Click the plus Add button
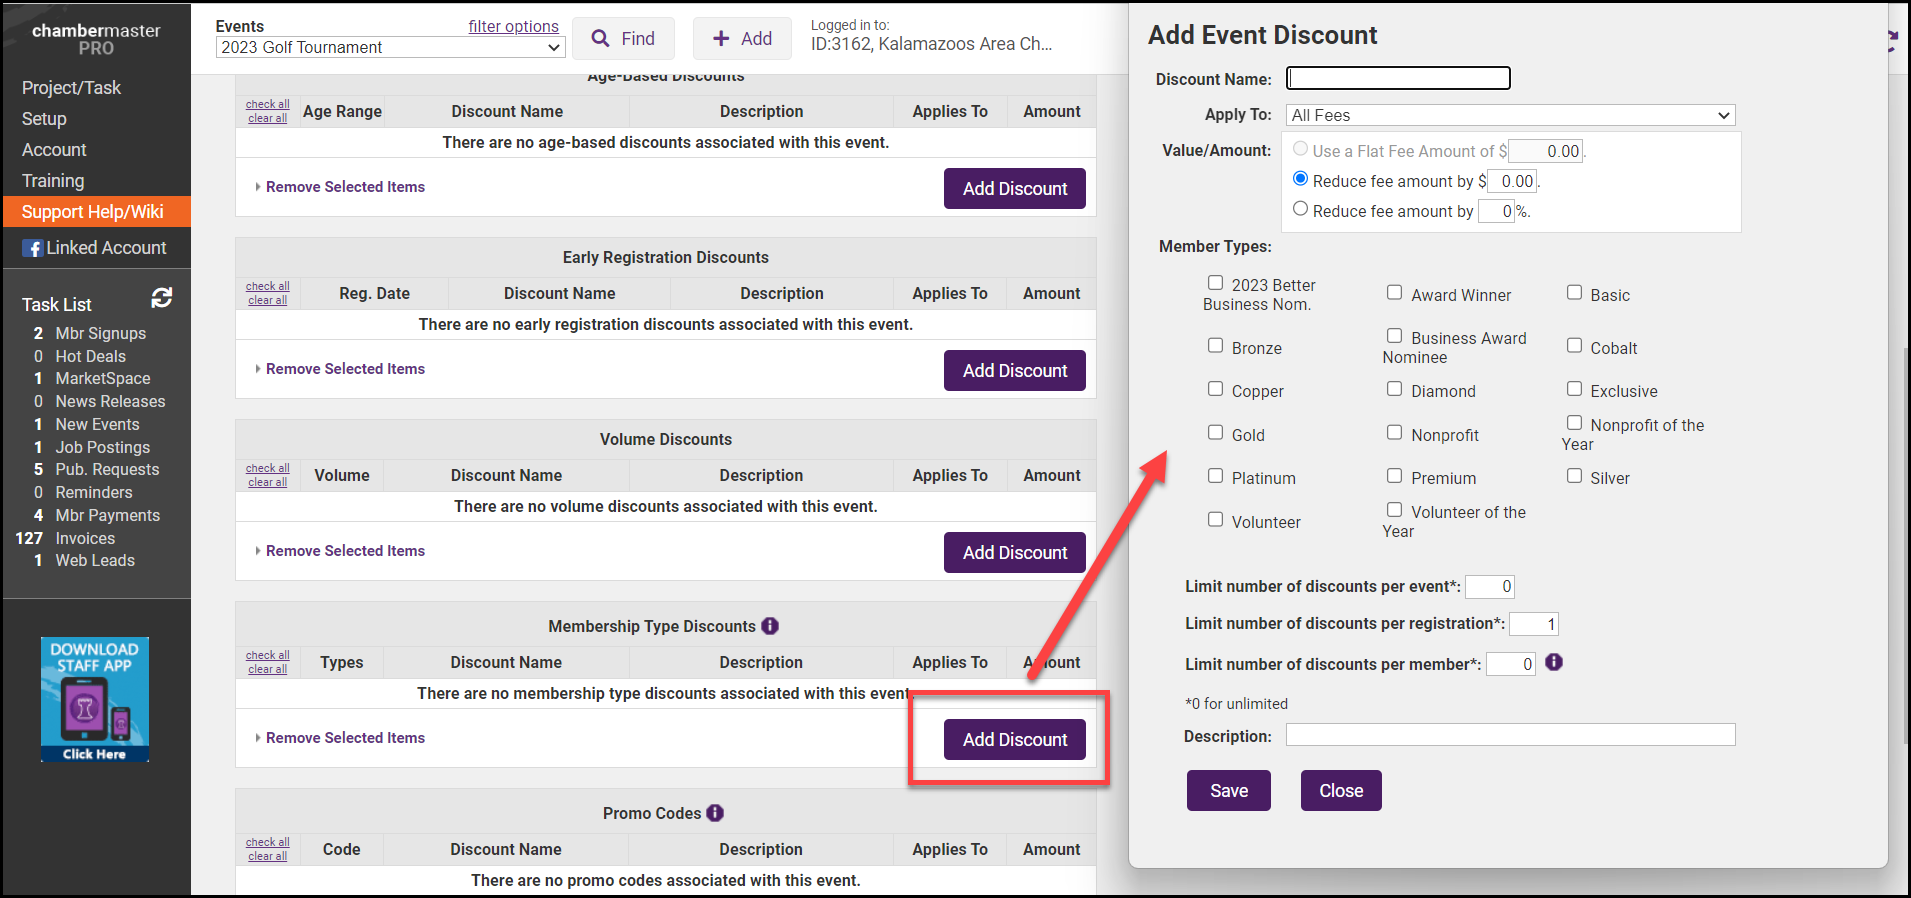The width and height of the screenshot is (1911, 898). coord(742,39)
